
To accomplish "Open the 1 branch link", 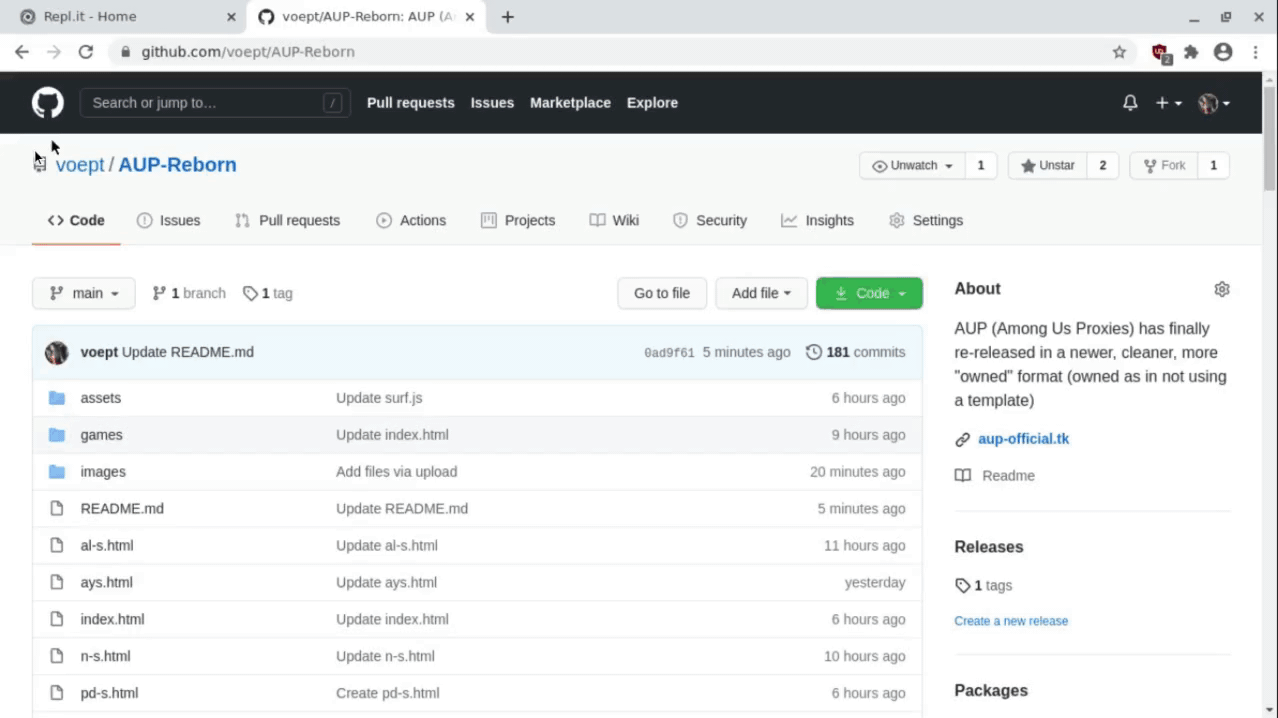I will pos(189,293).
